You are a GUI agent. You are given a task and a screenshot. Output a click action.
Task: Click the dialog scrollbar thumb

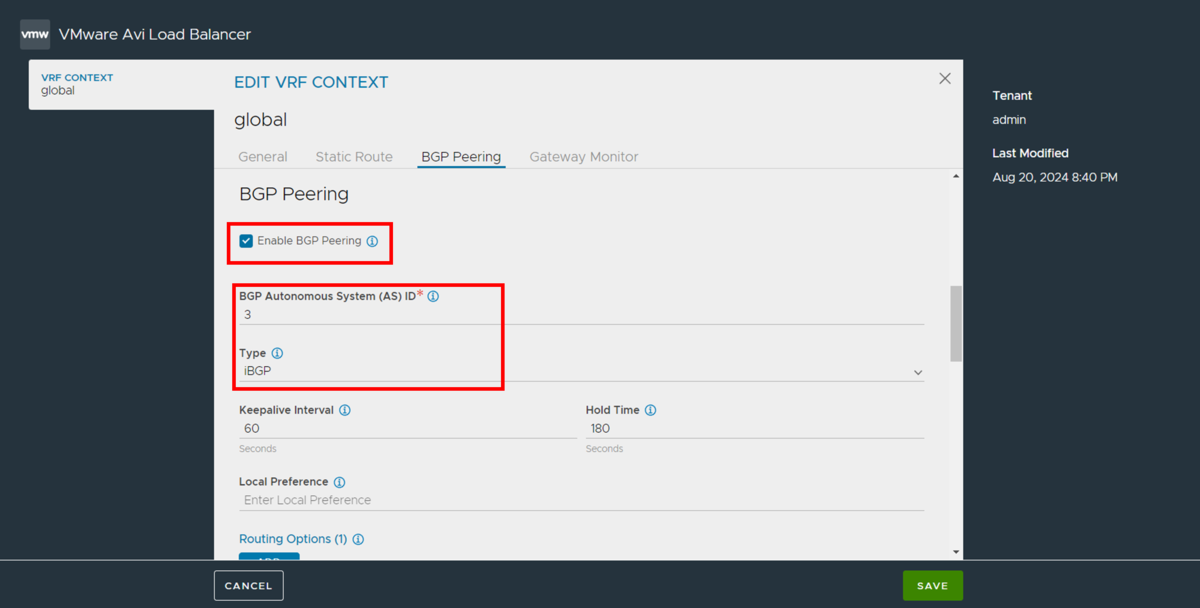point(956,323)
